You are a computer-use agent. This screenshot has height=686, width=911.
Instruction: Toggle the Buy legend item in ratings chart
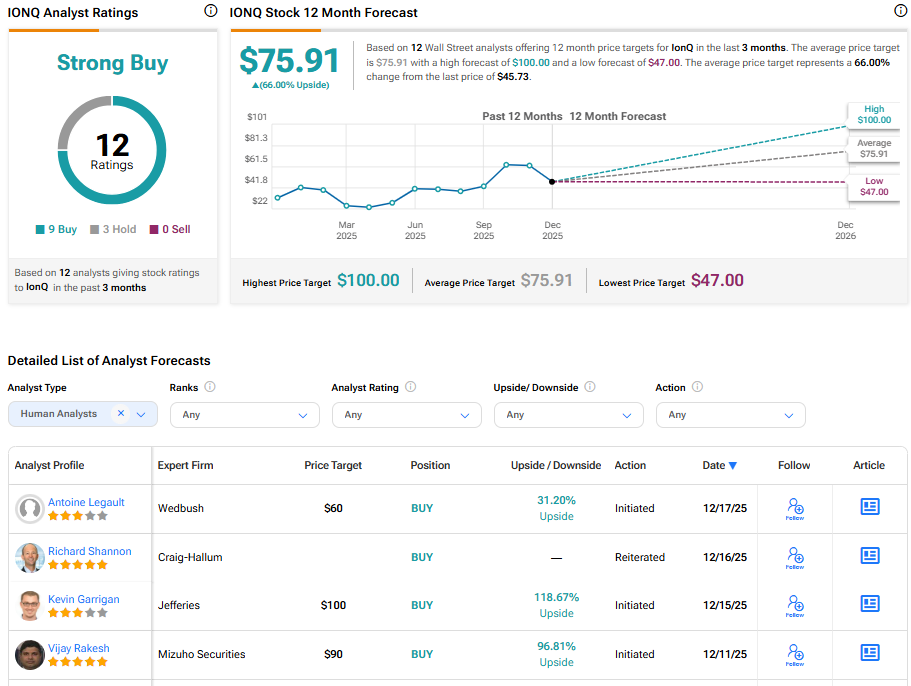[56, 229]
